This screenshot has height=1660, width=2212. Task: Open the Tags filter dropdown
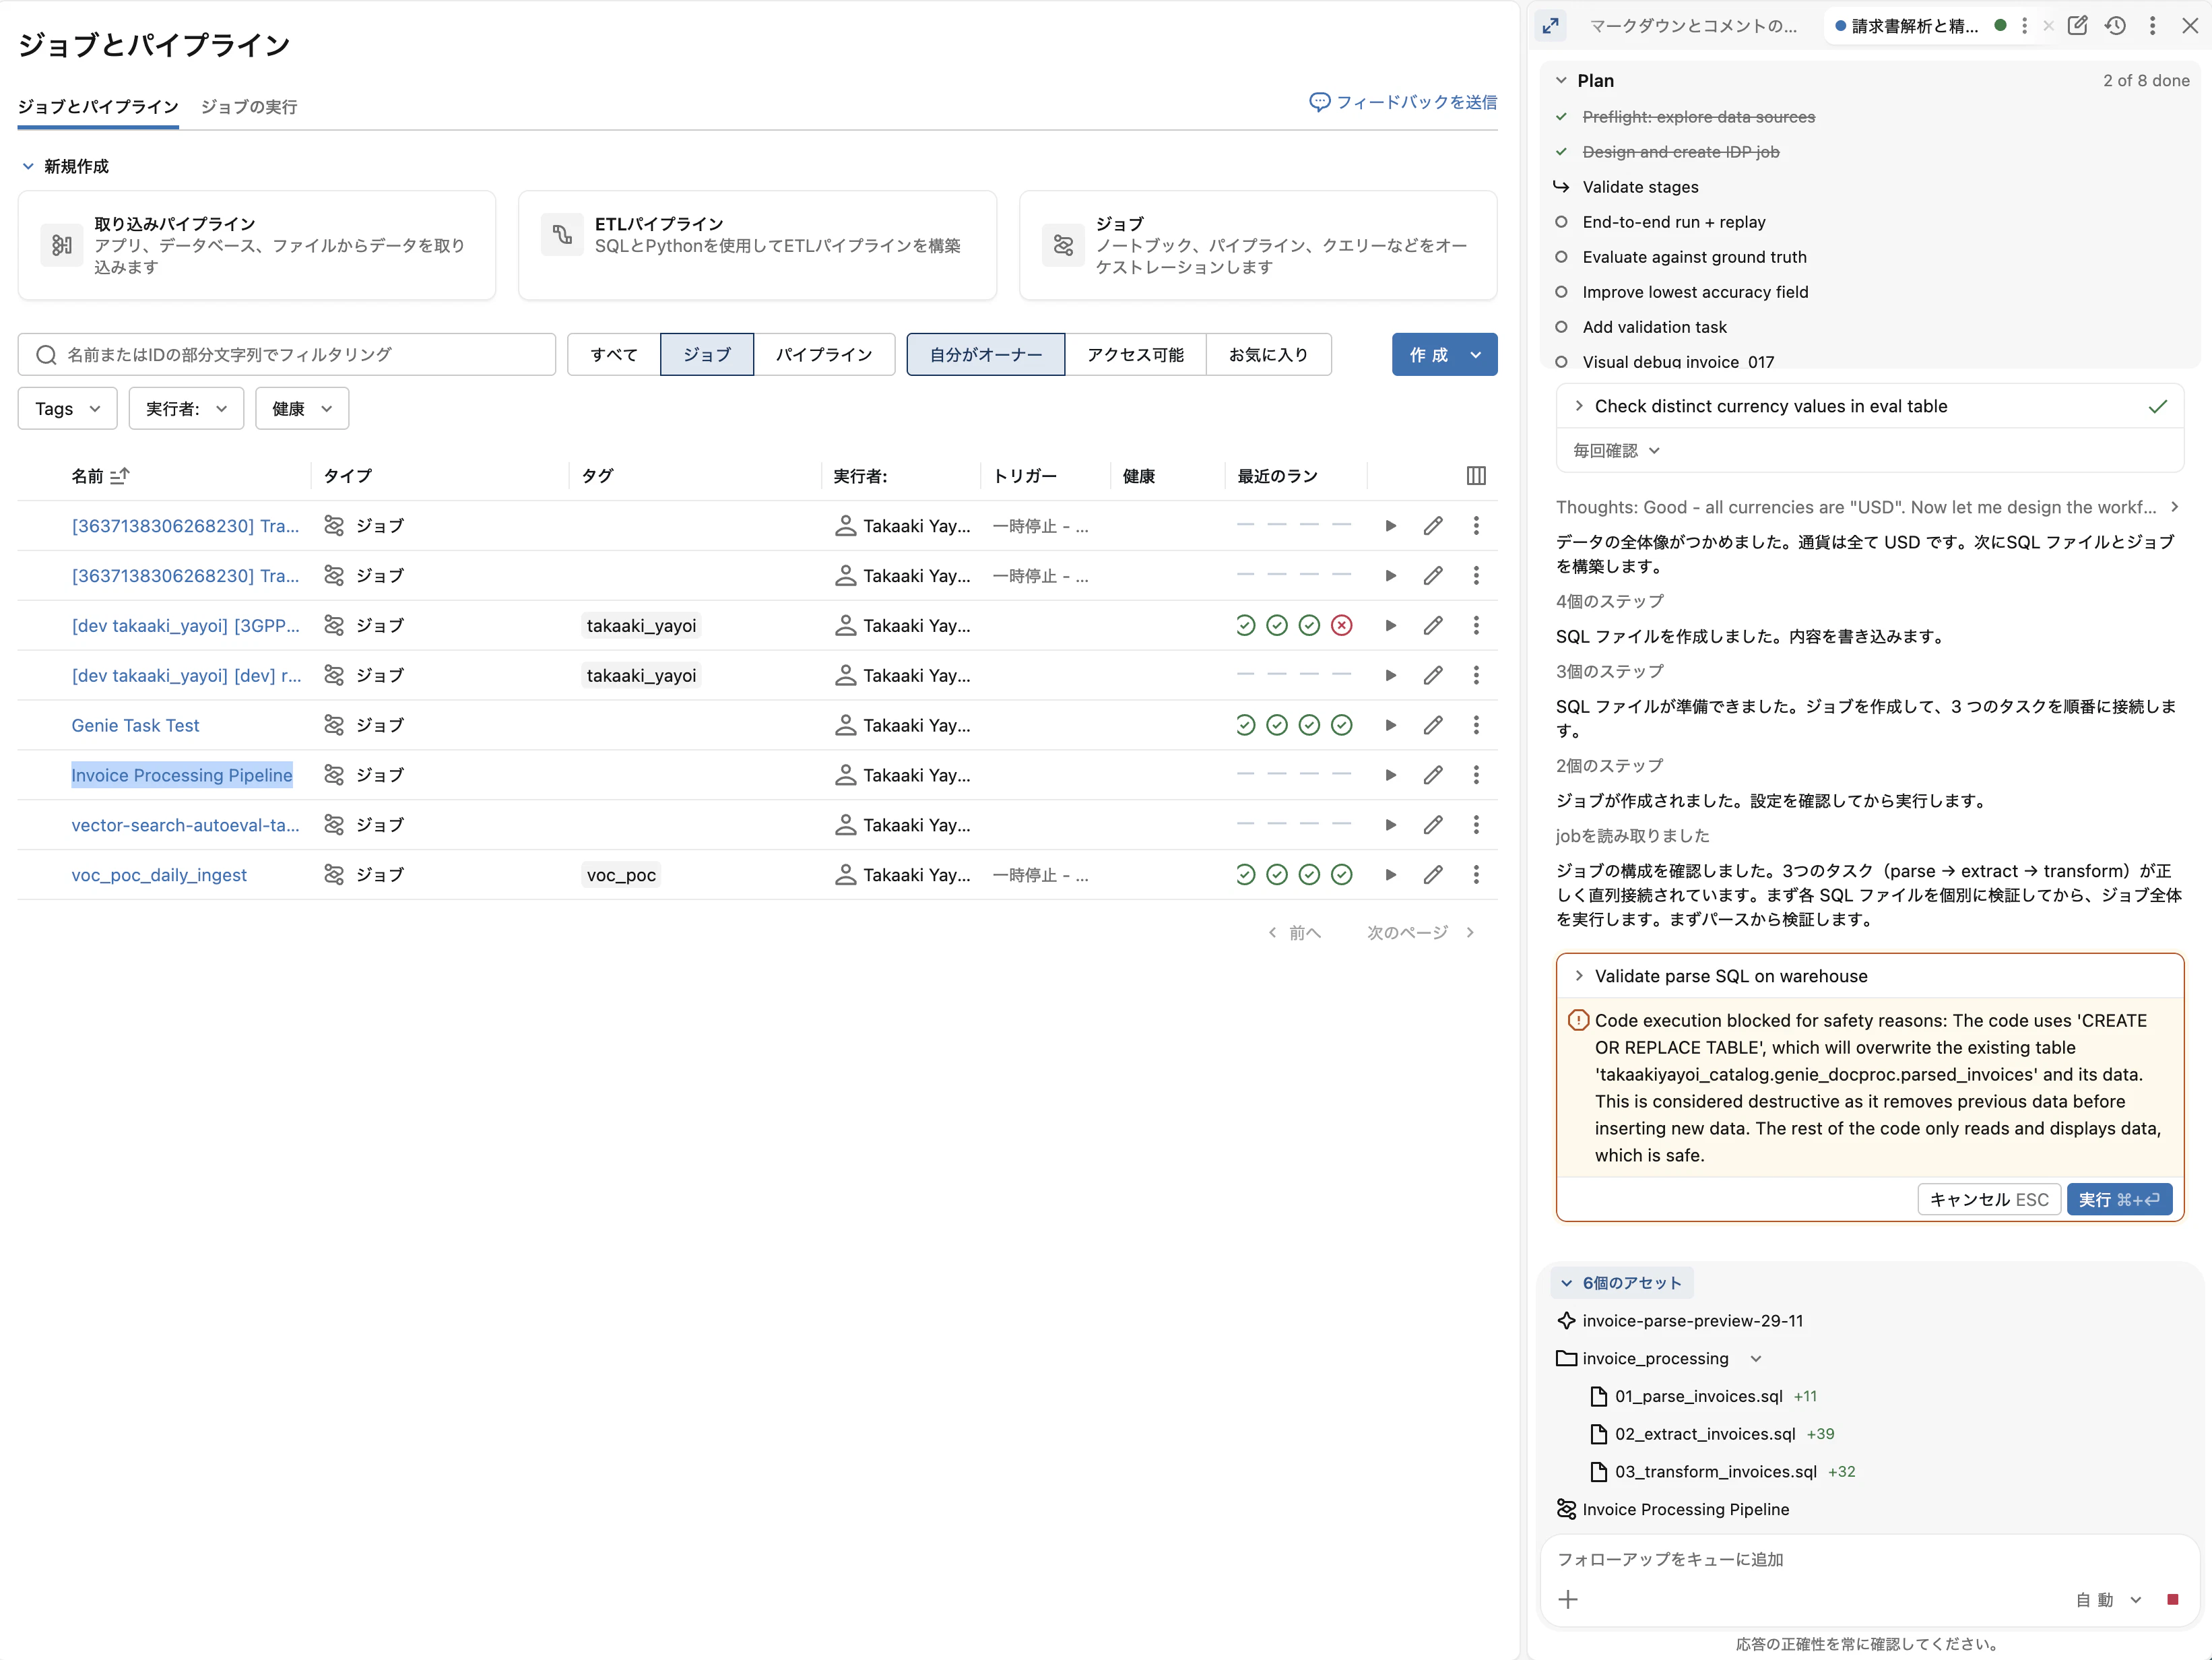point(68,409)
